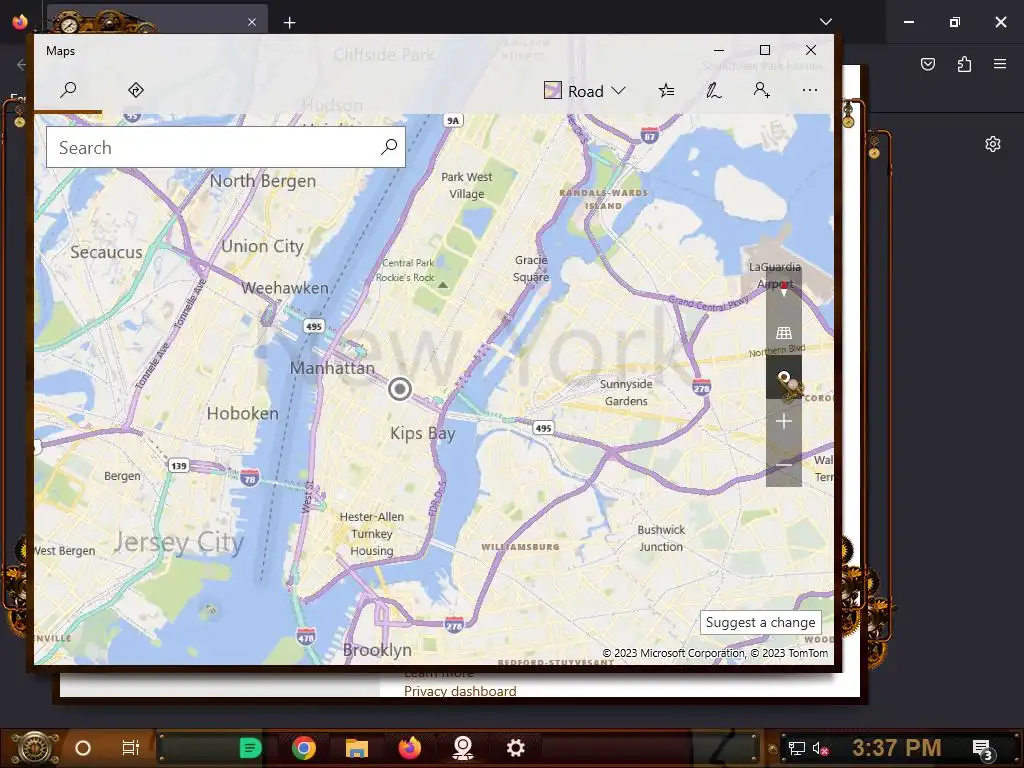Close the current Firefox tab
This screenshot has height=768, width=1024.
pyautogui.click(x=252, y=22)
